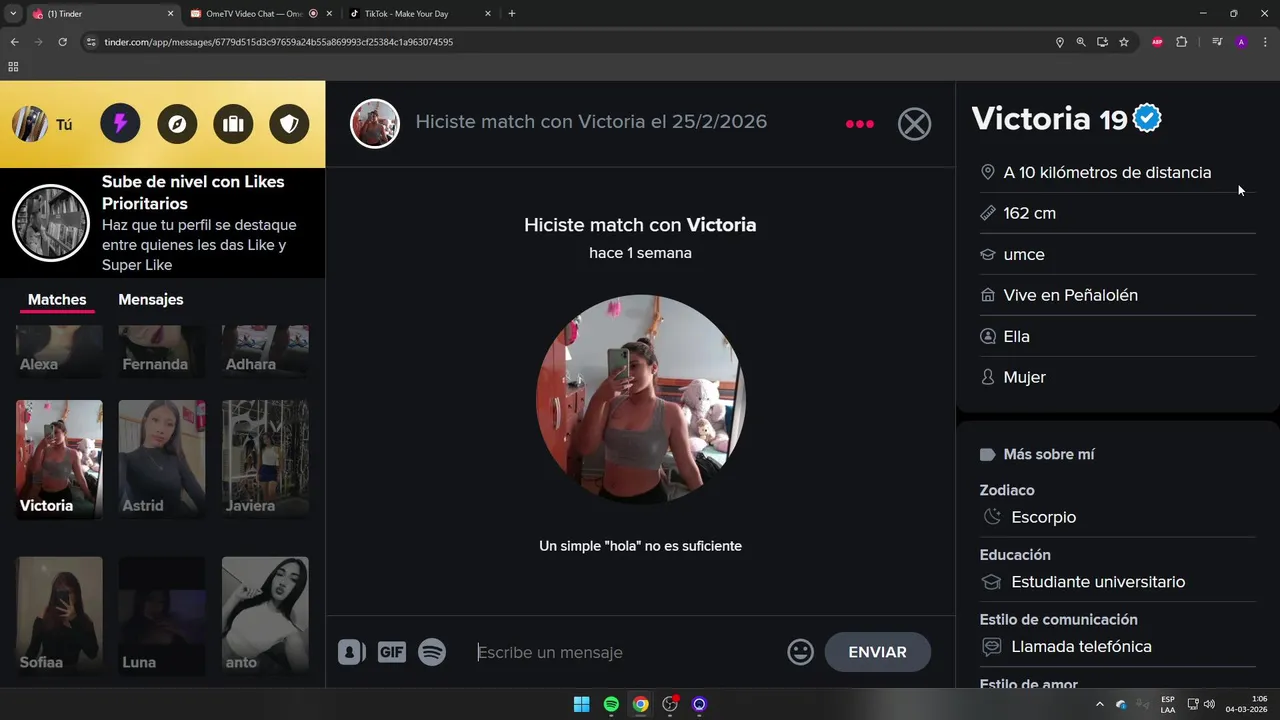Screen dimensions: 1280x720
Task: Open the Extensions puzzle icon
Action: [1181, 42]
